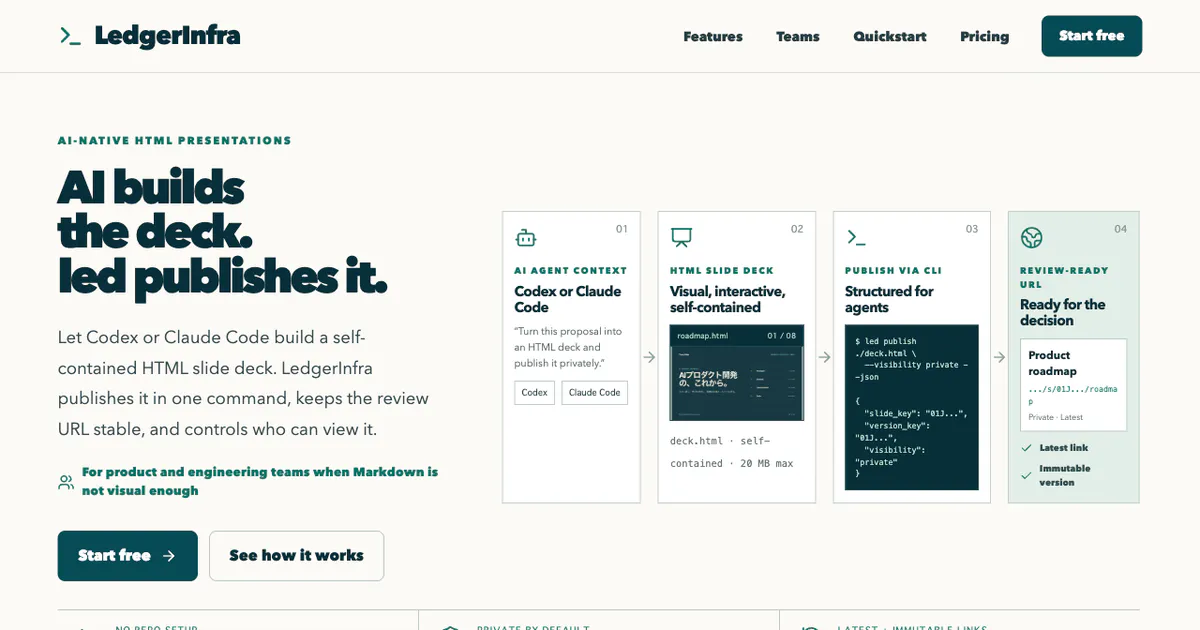Click the Start free button in the header
Screen dimensions: 1200x630
tap(1092, 36)
